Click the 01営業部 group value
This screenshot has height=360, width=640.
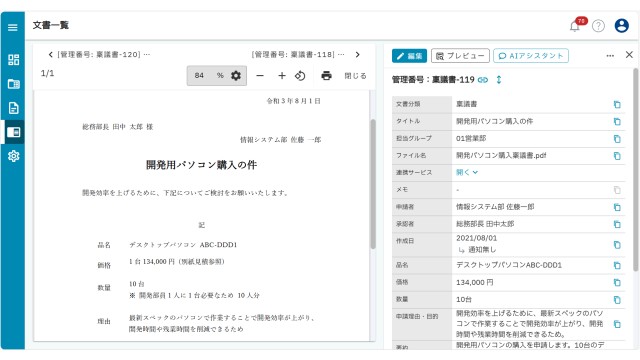point(471,138)
